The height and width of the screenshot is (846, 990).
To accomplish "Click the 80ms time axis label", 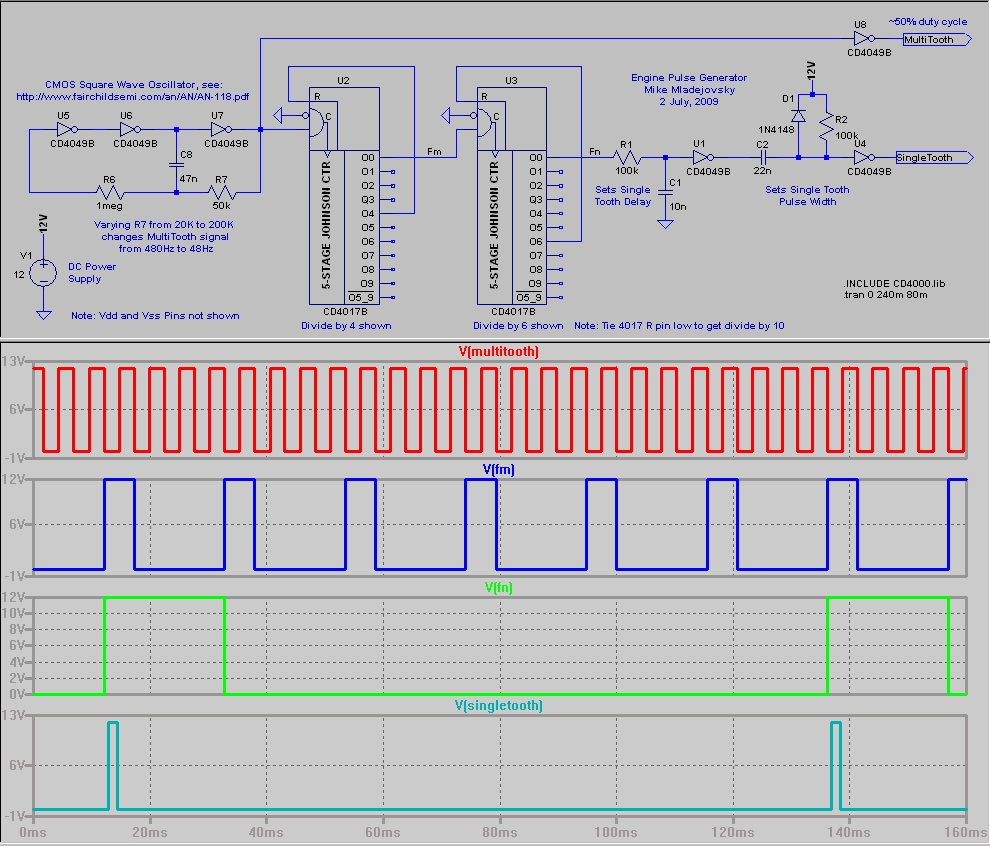I will coord(500,833).
